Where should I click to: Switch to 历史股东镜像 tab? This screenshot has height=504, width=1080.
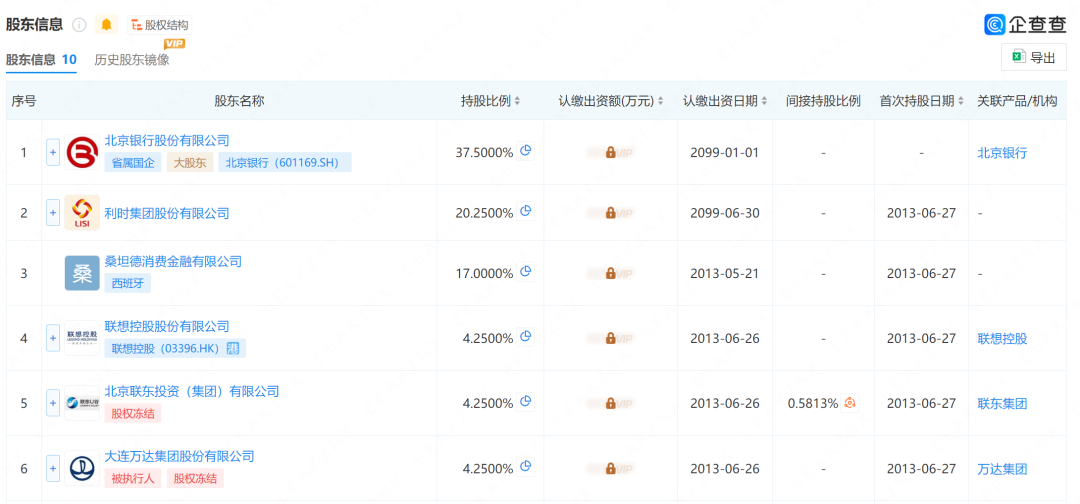pos(132,60)
